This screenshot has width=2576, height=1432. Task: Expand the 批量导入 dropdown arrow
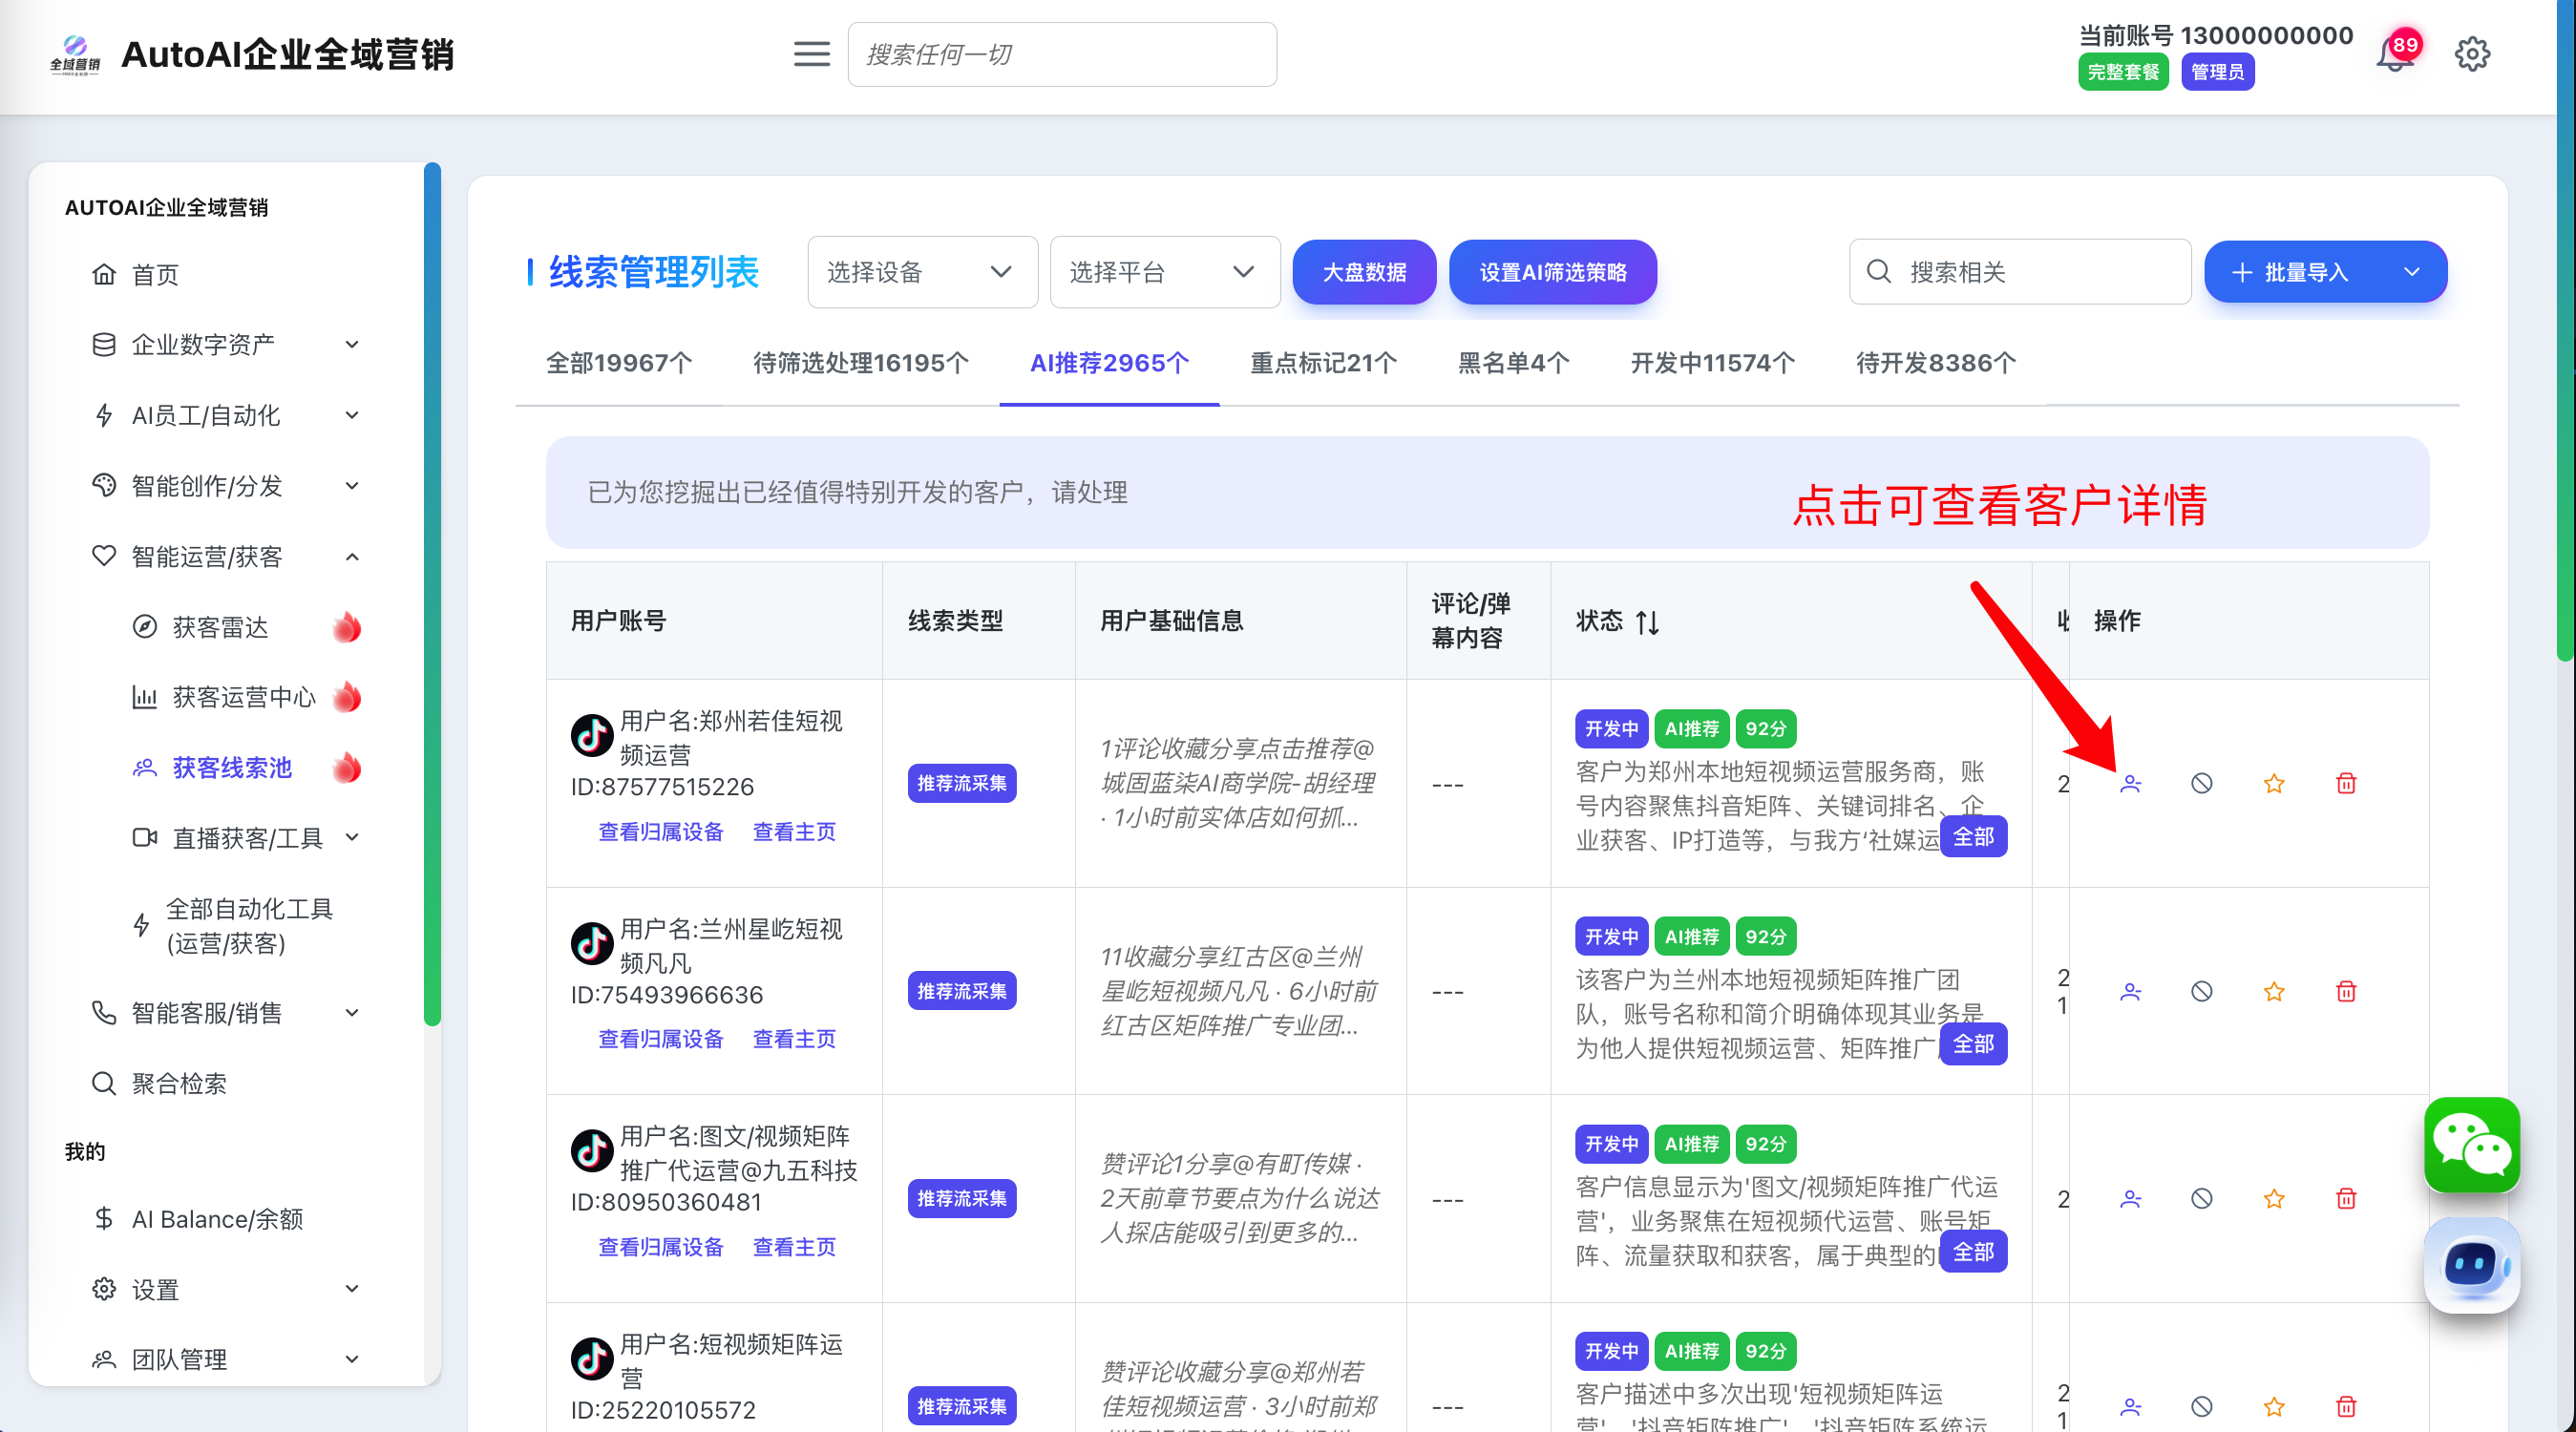point(2411,272)
